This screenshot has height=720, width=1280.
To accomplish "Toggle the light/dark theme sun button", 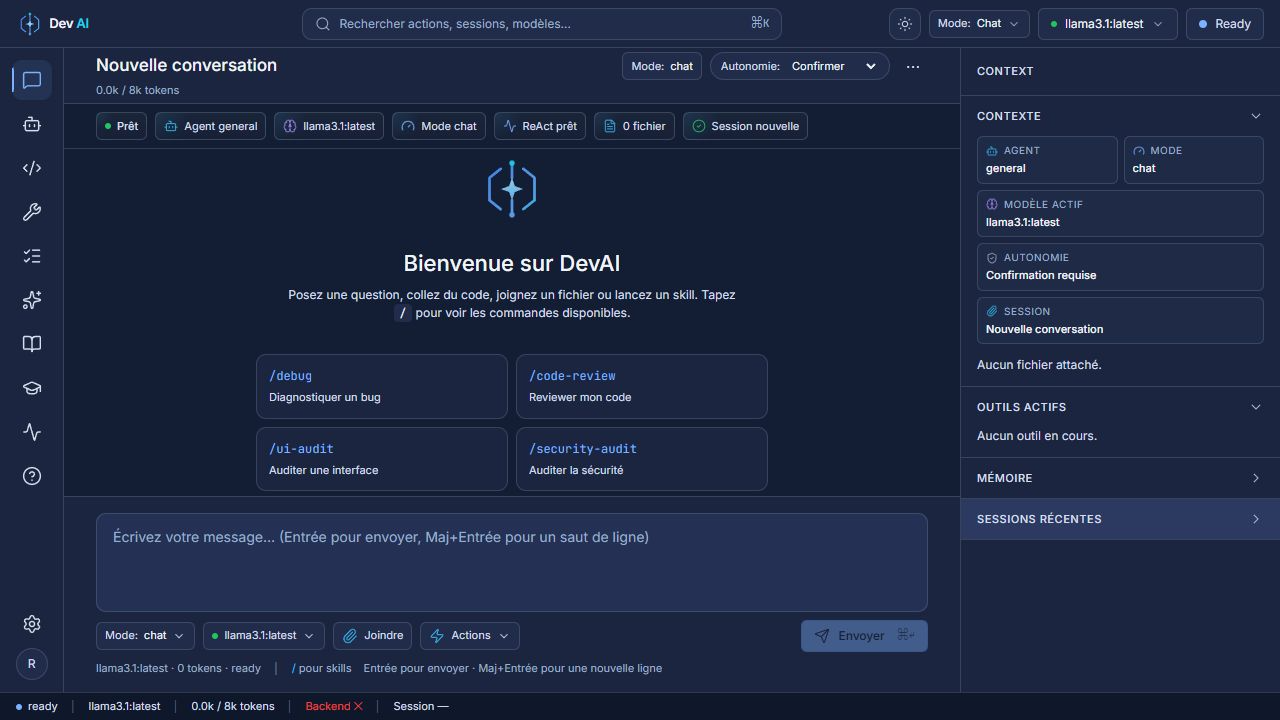I will (x=905, y=24).
